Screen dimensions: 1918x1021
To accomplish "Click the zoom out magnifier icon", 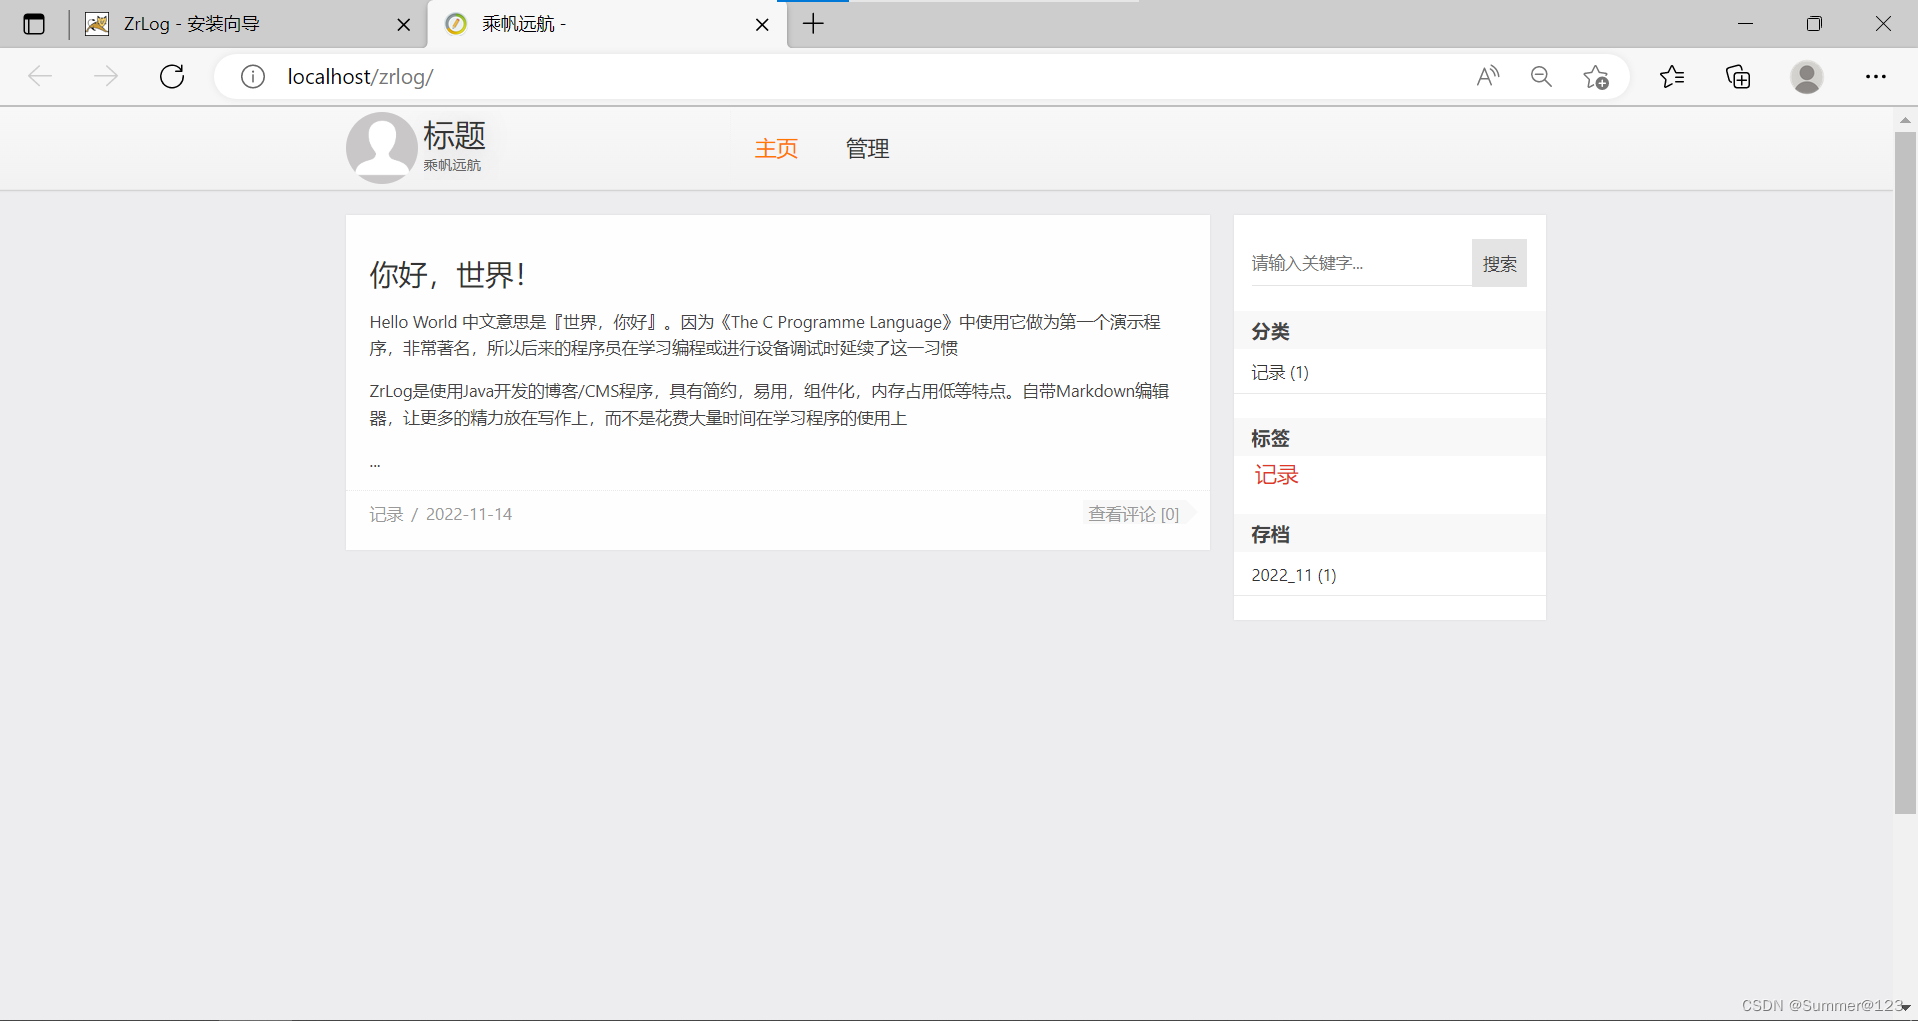I will 1541,76.
